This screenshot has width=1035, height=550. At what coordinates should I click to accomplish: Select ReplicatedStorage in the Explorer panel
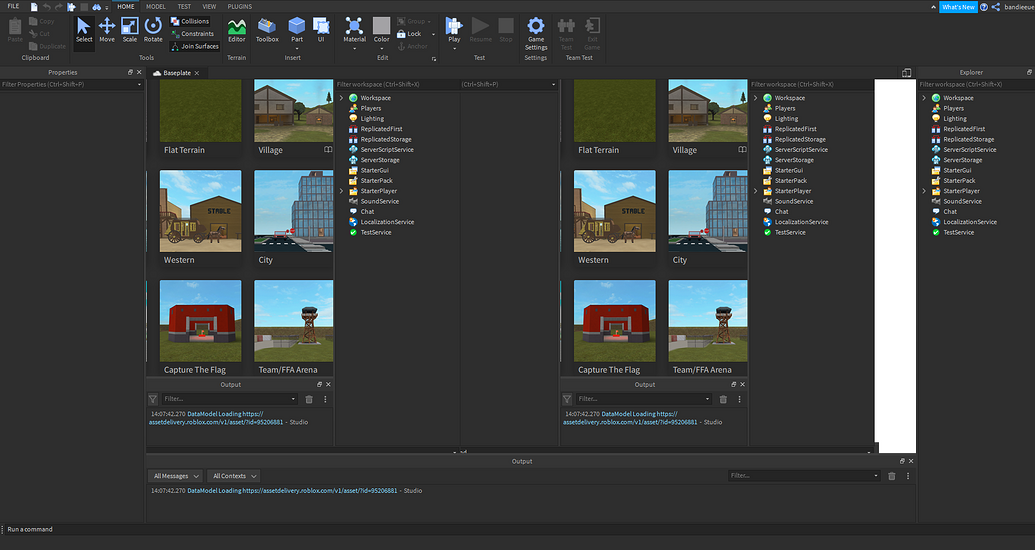point(968,139)
